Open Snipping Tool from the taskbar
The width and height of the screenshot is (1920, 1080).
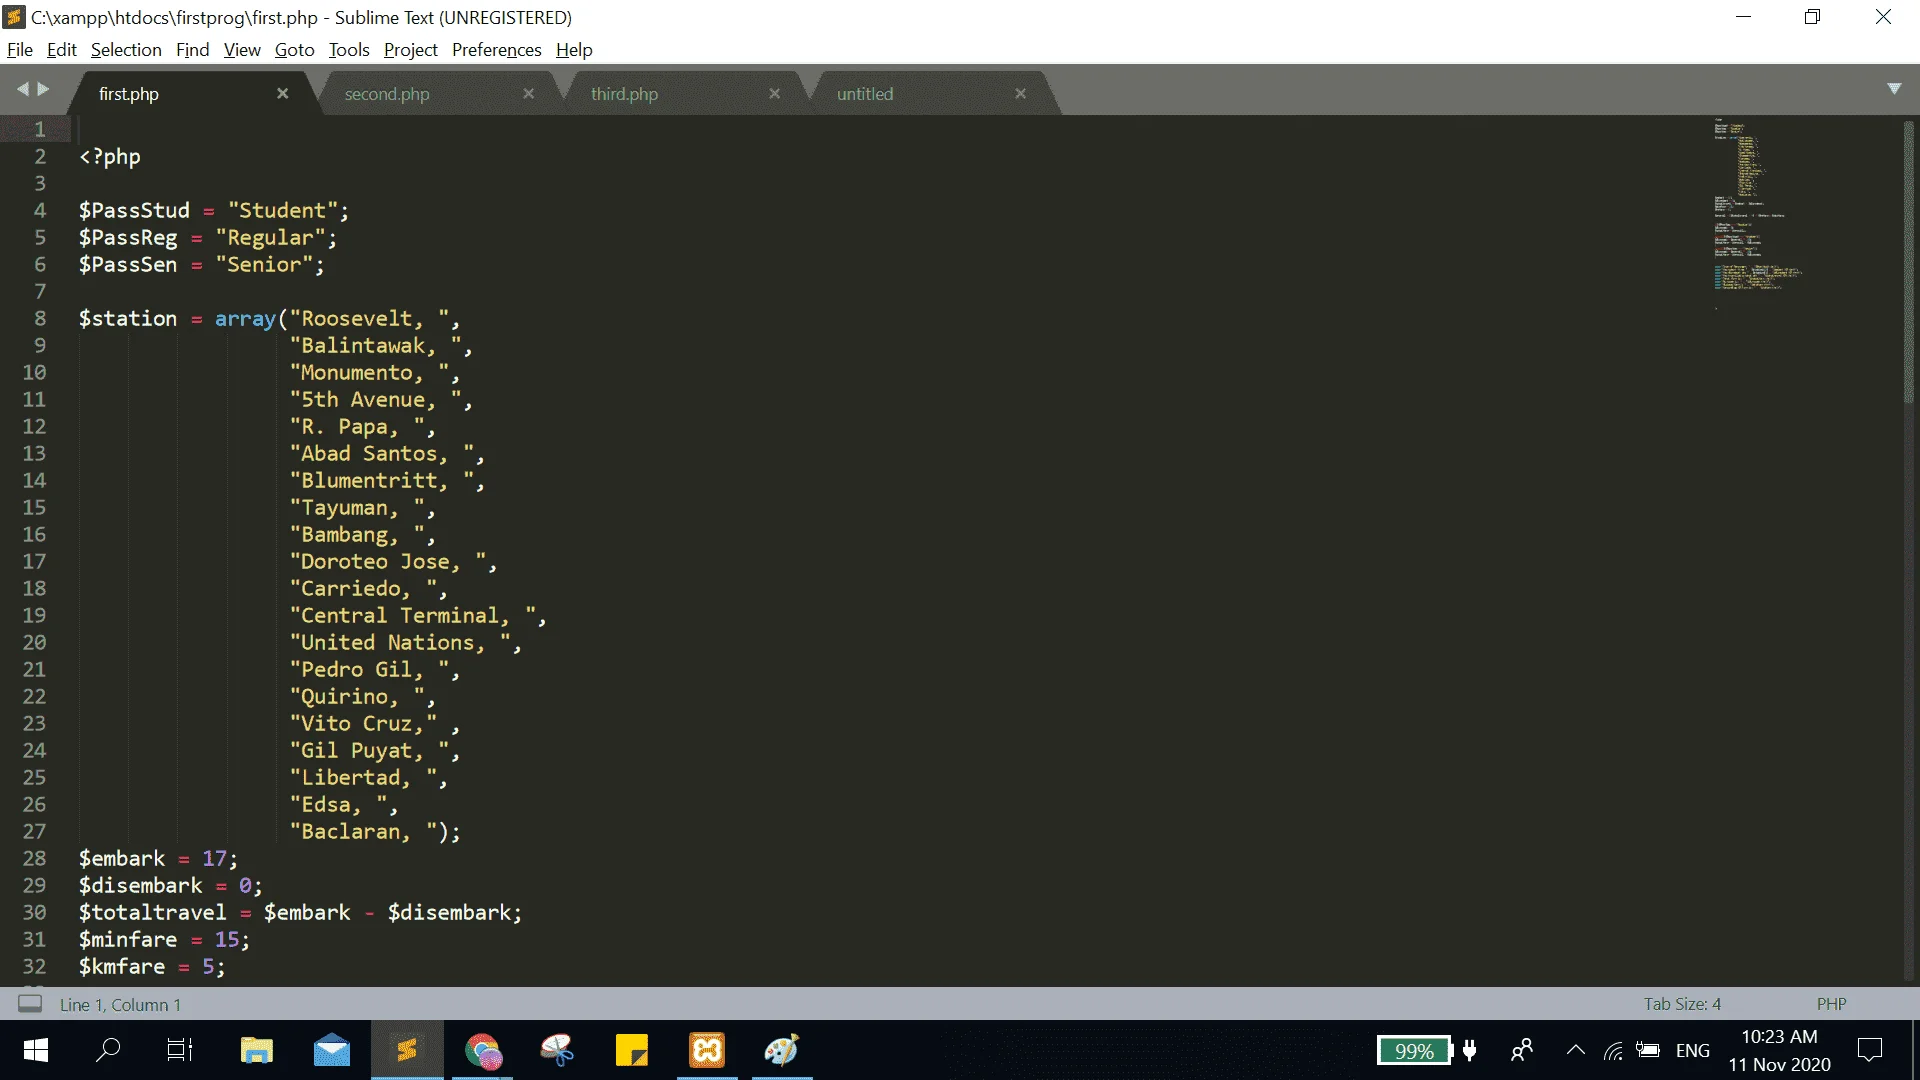[x=557, y=1050]
